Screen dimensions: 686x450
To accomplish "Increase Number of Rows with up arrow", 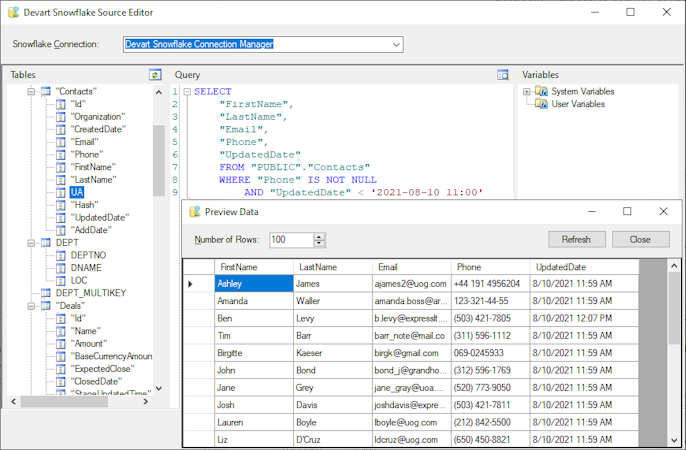I will pyautogui.click(x=319, y=236).
